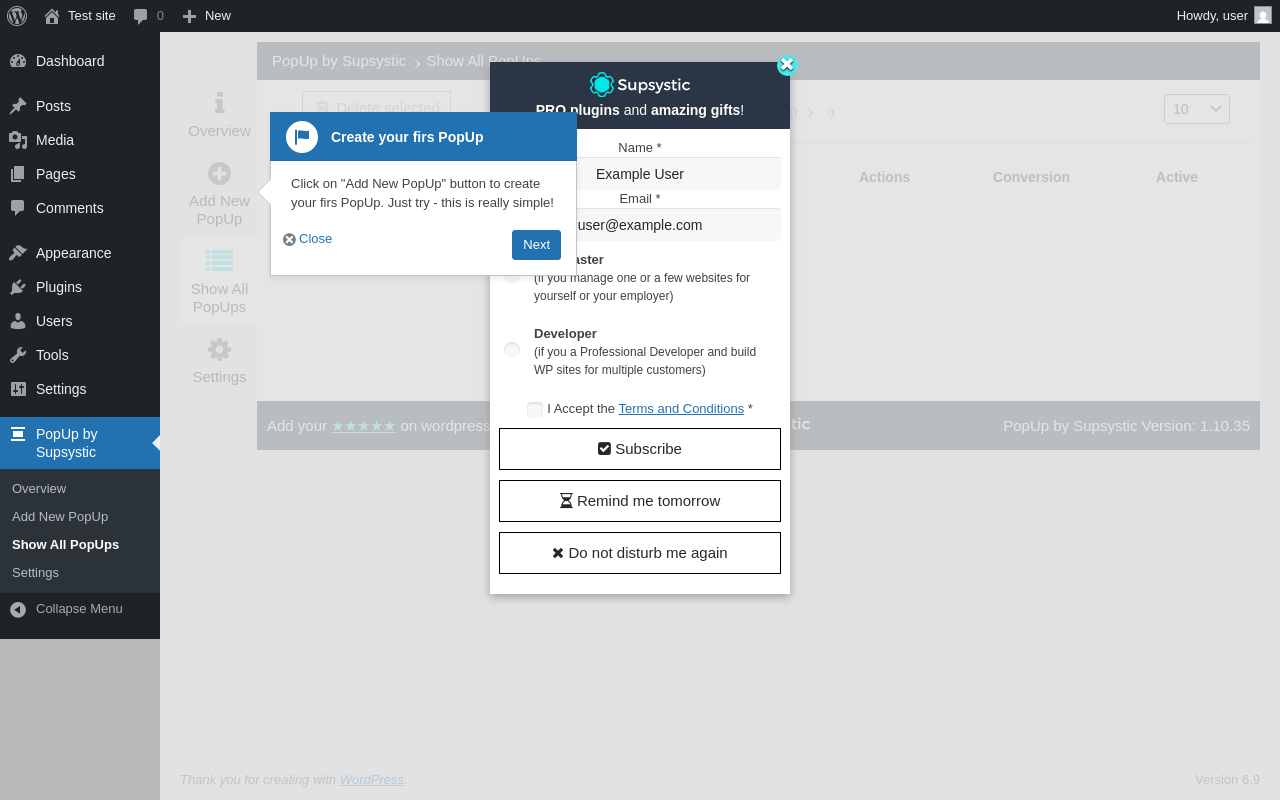Open WordPress Settings sliders icon
The image size is (1280, 800).
[18, 389]
